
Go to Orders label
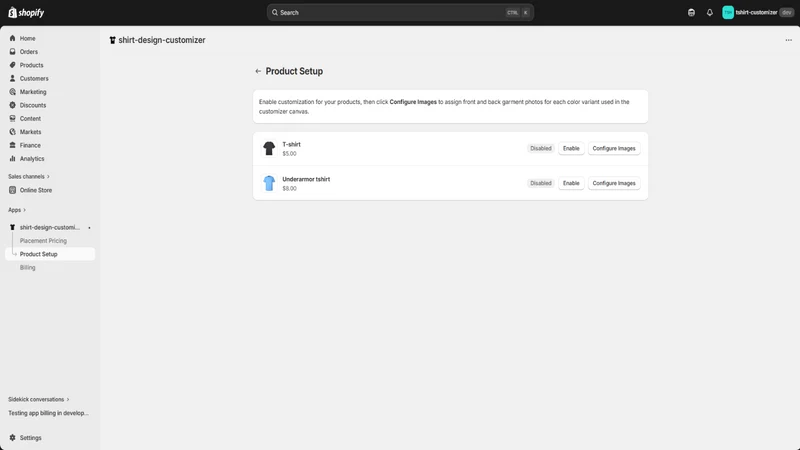(x=29, y=52)
